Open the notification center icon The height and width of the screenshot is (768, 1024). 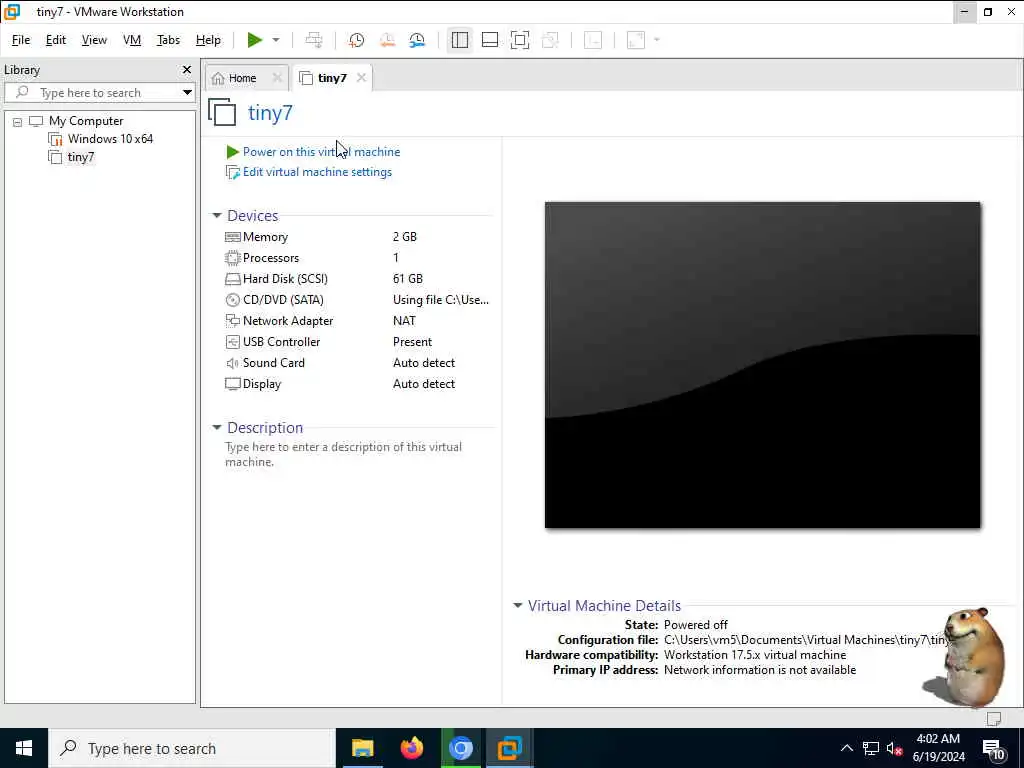pos(993,748)
